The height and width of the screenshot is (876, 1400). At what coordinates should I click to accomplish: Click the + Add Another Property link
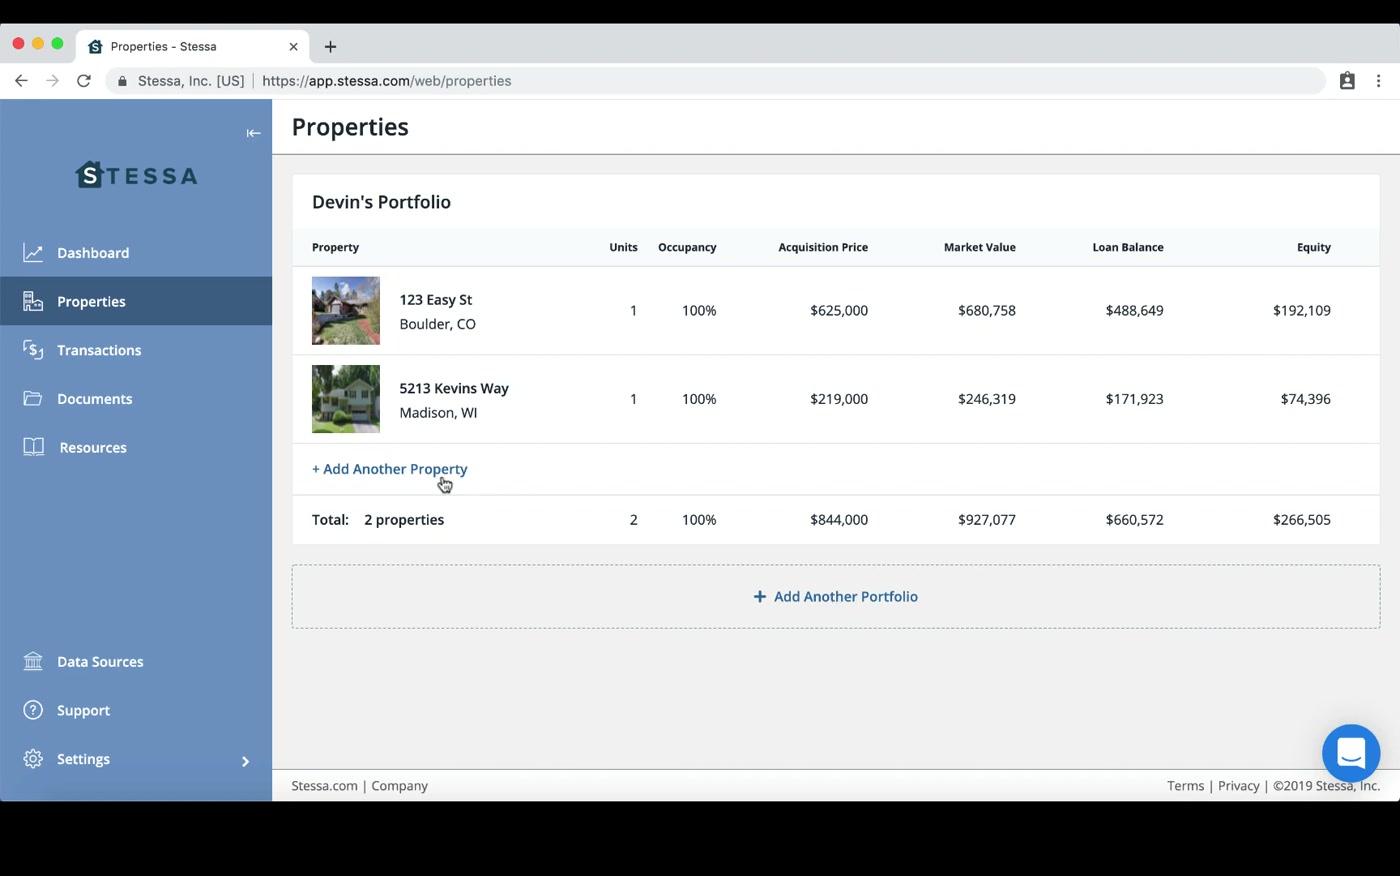pyautogui.click(x=390, y=469)
